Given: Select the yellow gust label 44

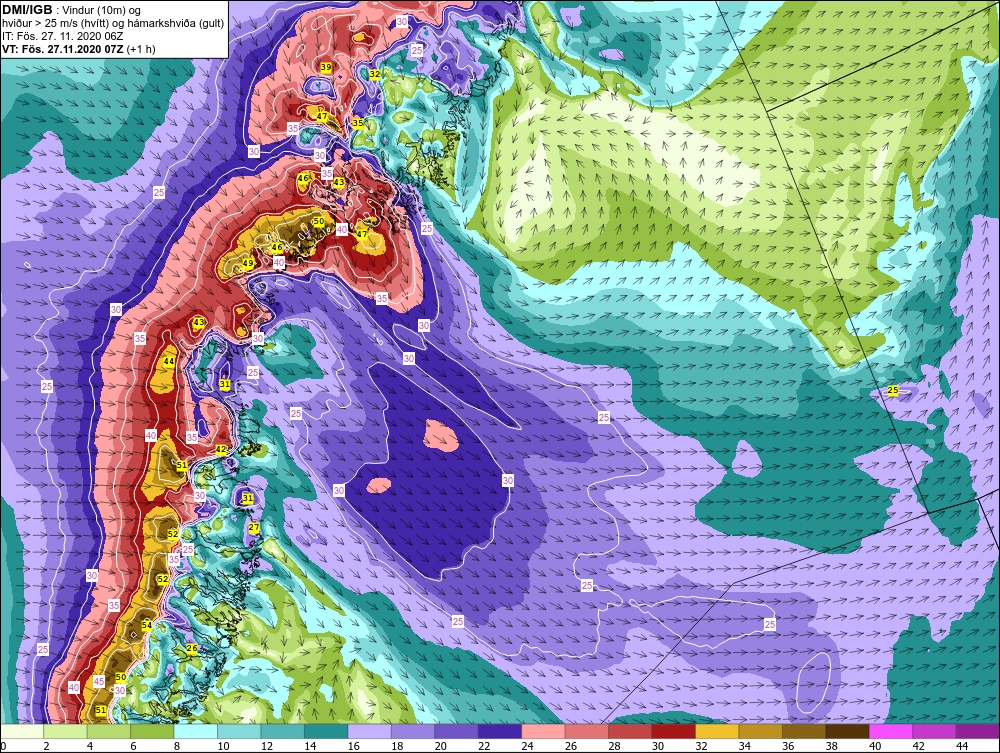Looking at the screenshot, I should pyautogui.click(x=168, y=361).
